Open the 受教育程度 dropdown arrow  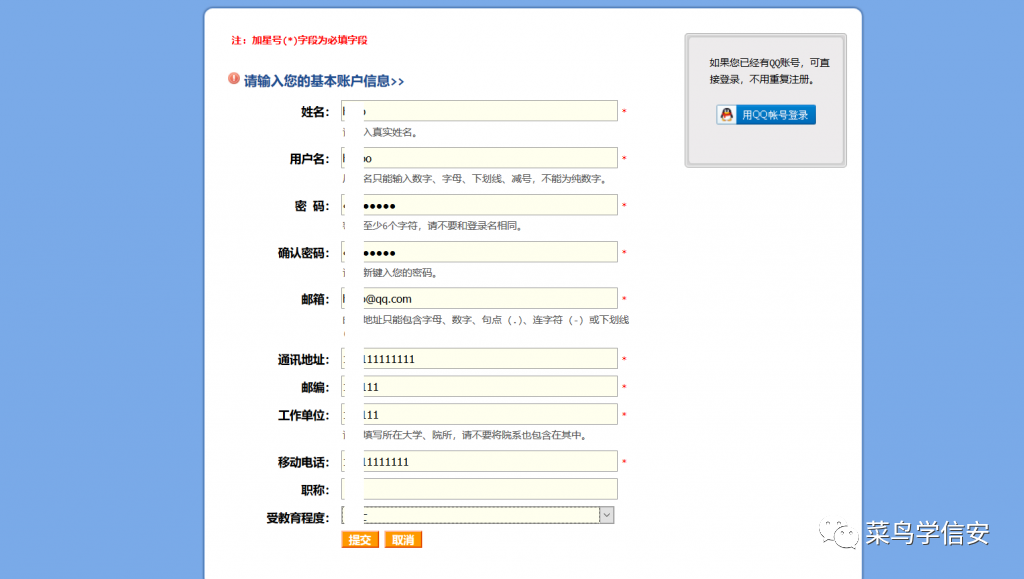coord(607,515)
